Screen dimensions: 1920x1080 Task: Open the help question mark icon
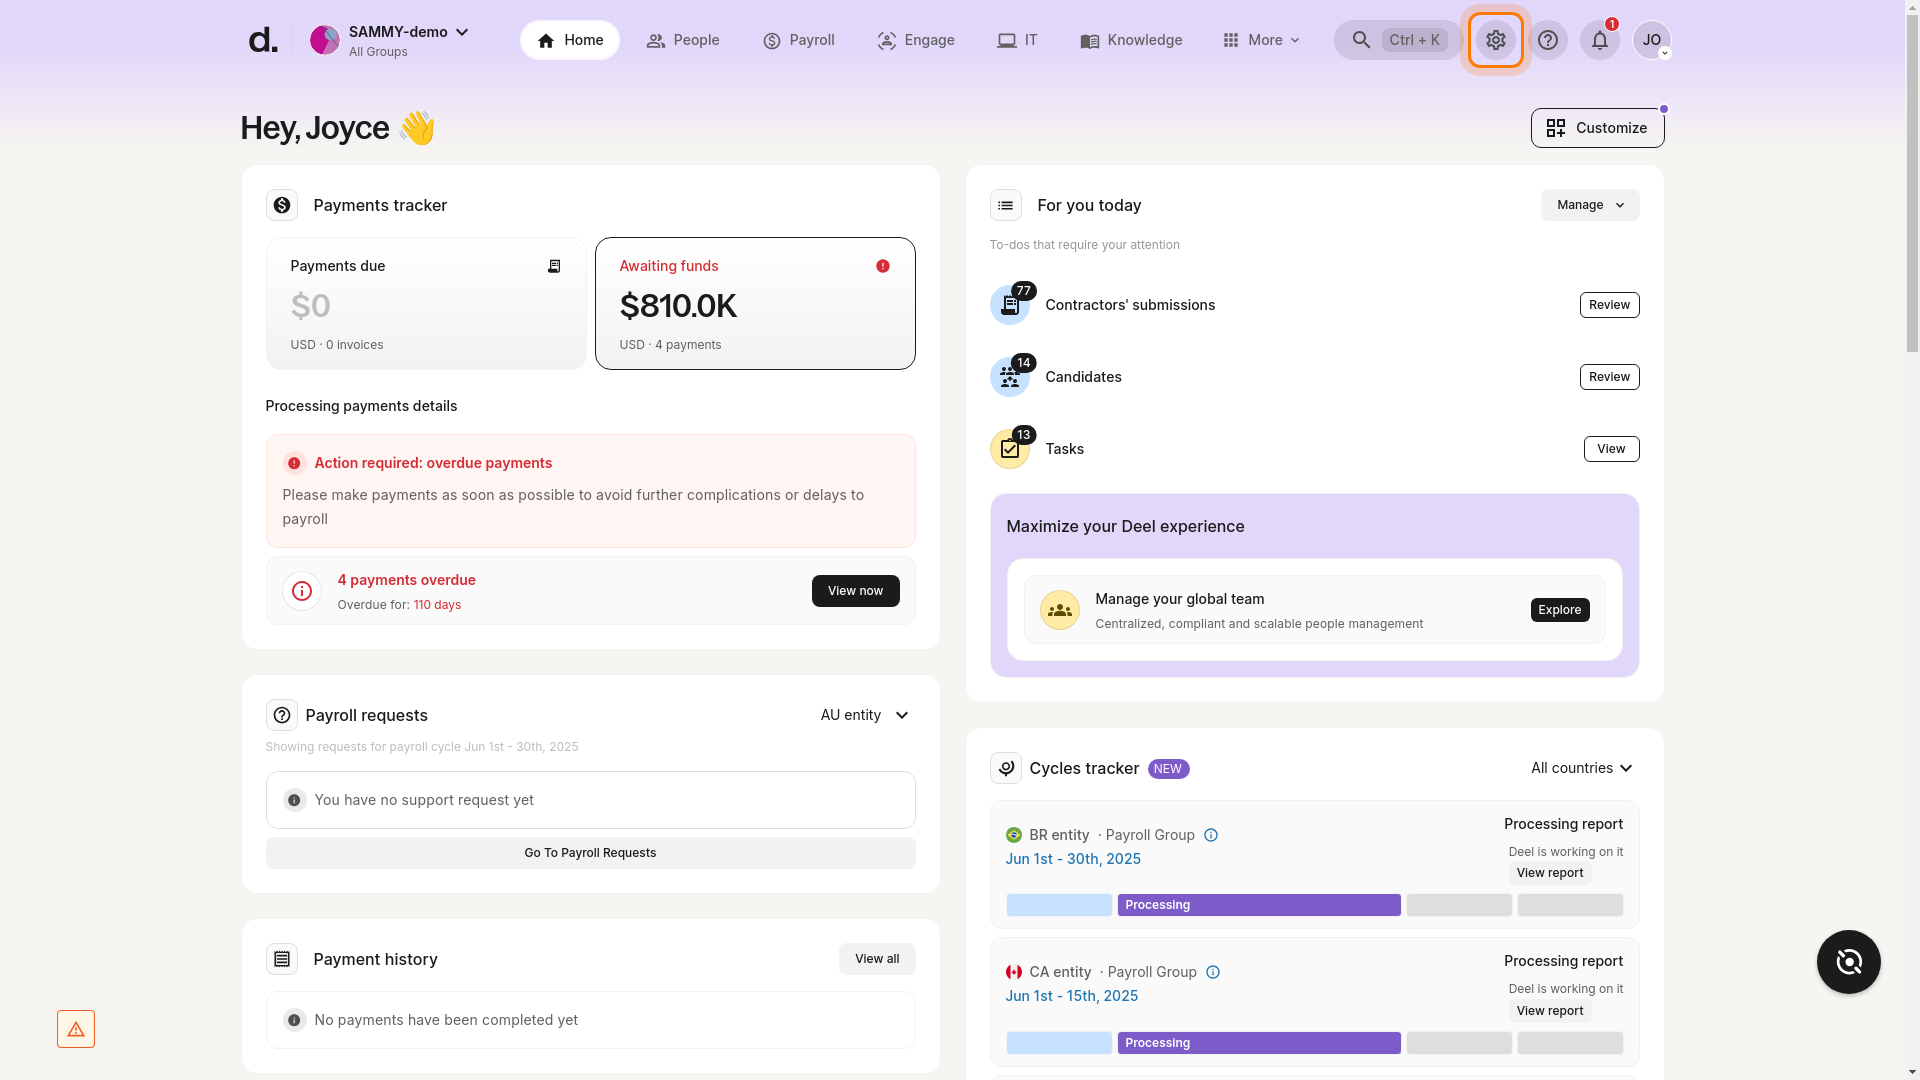(x=1547, y=40)
